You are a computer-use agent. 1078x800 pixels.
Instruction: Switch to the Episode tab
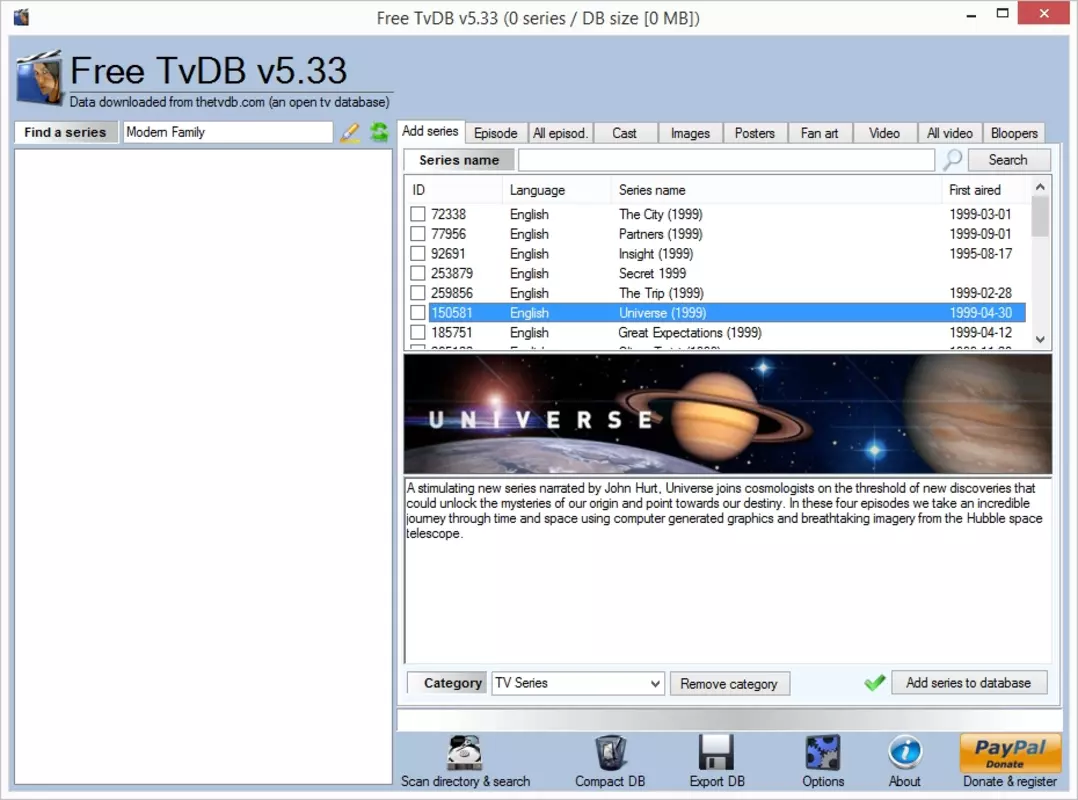point(496,133)
